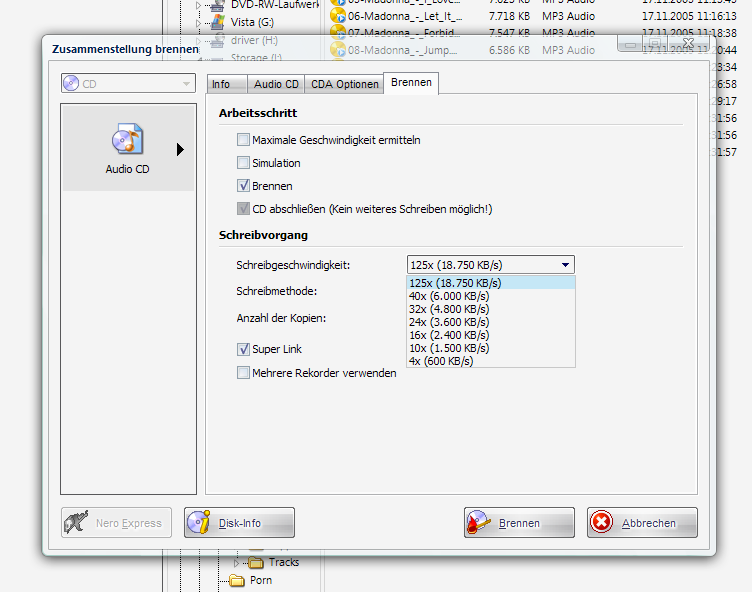Click the red X icon on Abbrechen
The image size is (752, 592).
point(602,523)
